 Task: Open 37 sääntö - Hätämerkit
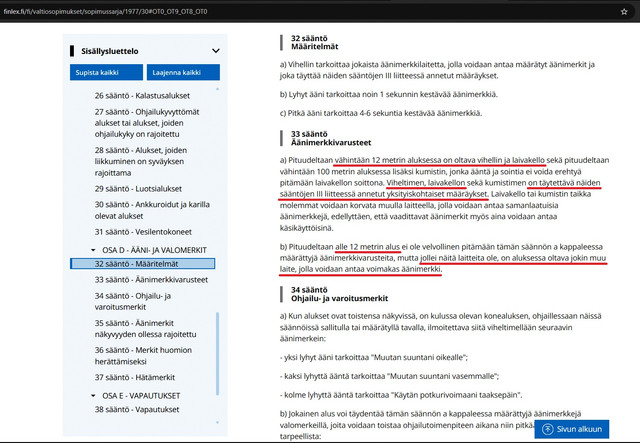tap(135, 377)
